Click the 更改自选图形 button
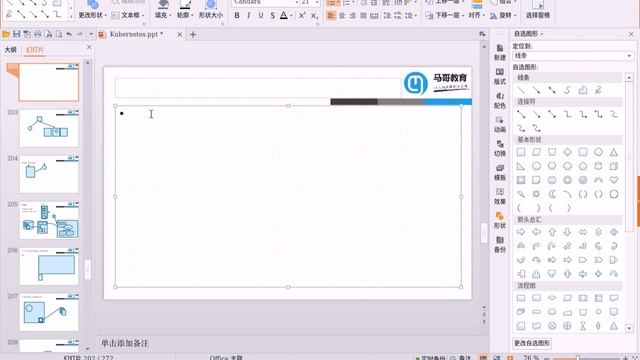Viewport: 640px width, 360px height. [x=532, y=343]
